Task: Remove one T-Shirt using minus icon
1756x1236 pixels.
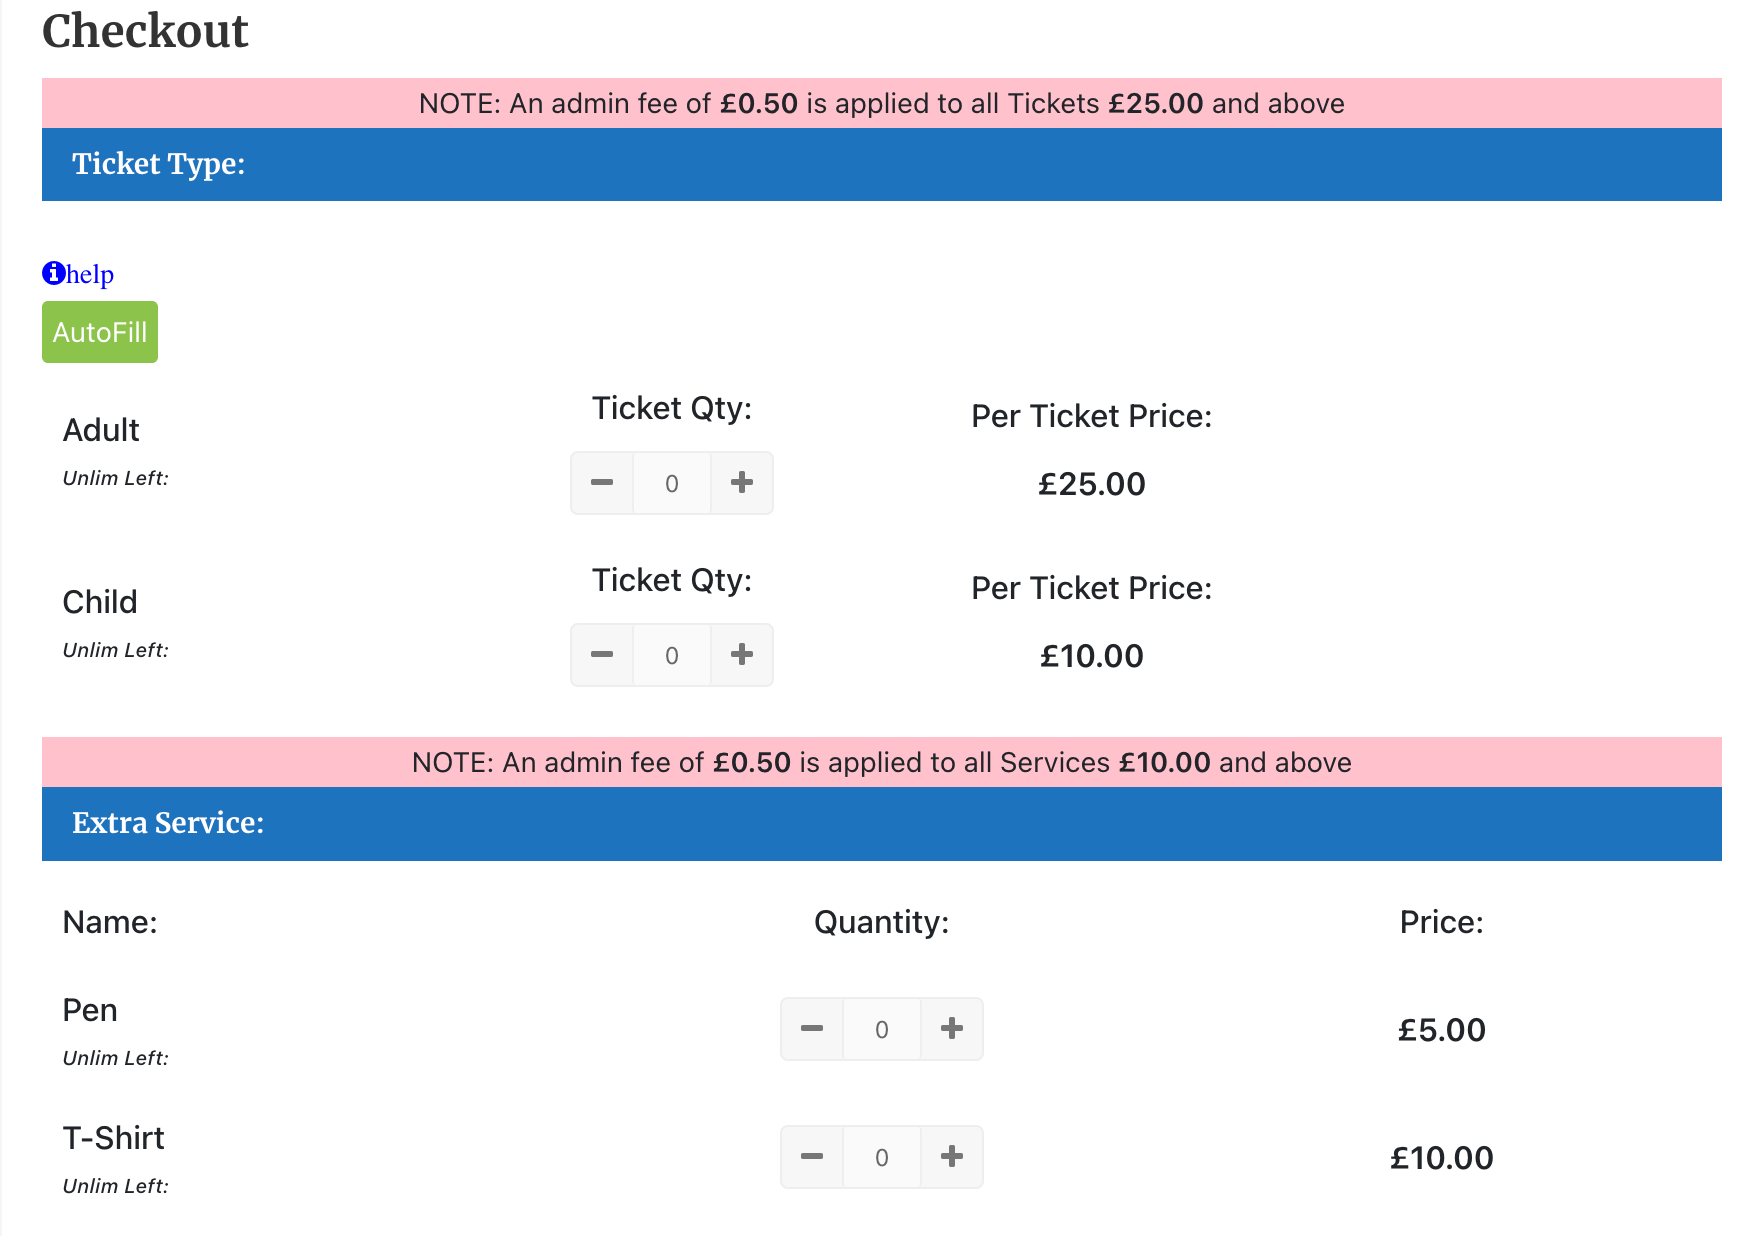Action: tap(812, 1157)
